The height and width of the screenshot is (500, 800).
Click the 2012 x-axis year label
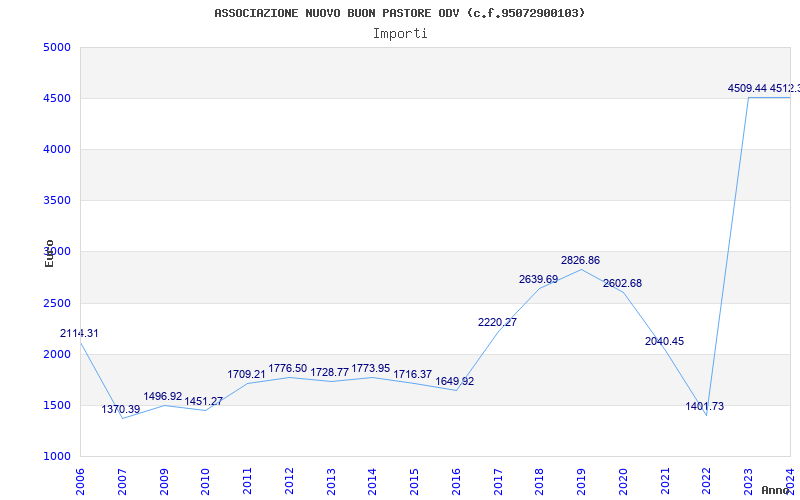(x=289, y=481)
